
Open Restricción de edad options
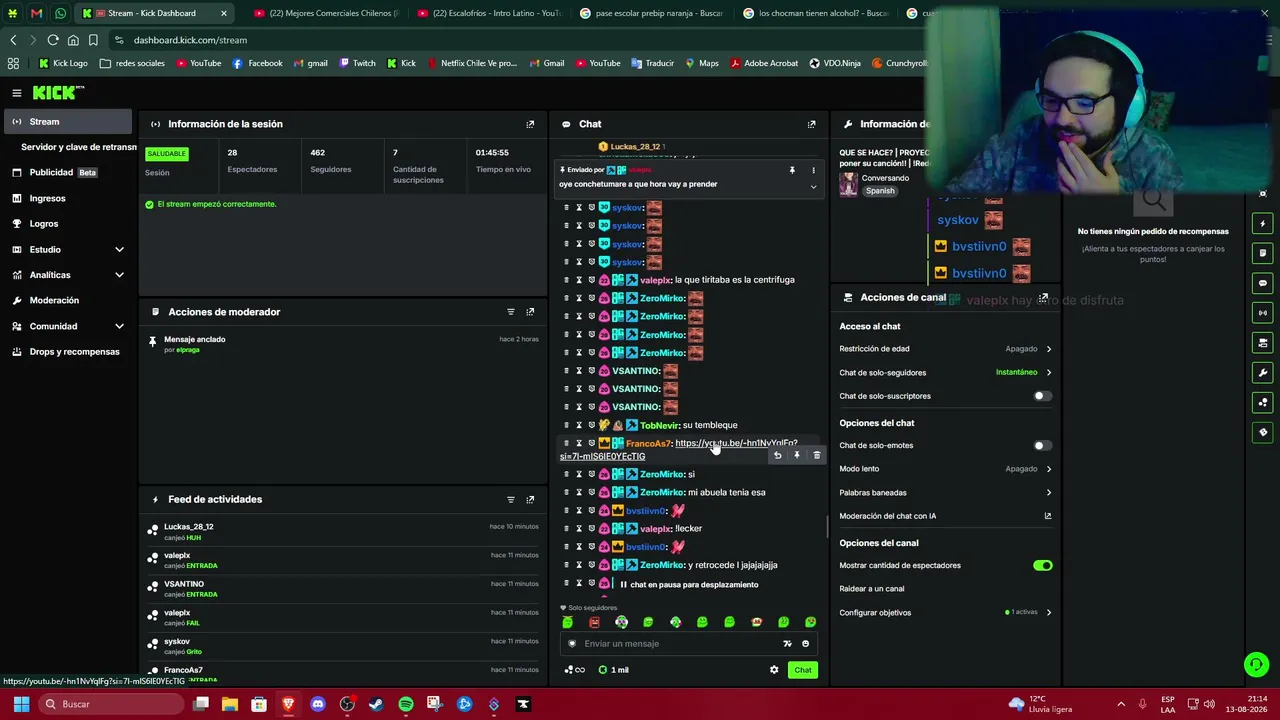pyautogui.click(x=946, y=349)
